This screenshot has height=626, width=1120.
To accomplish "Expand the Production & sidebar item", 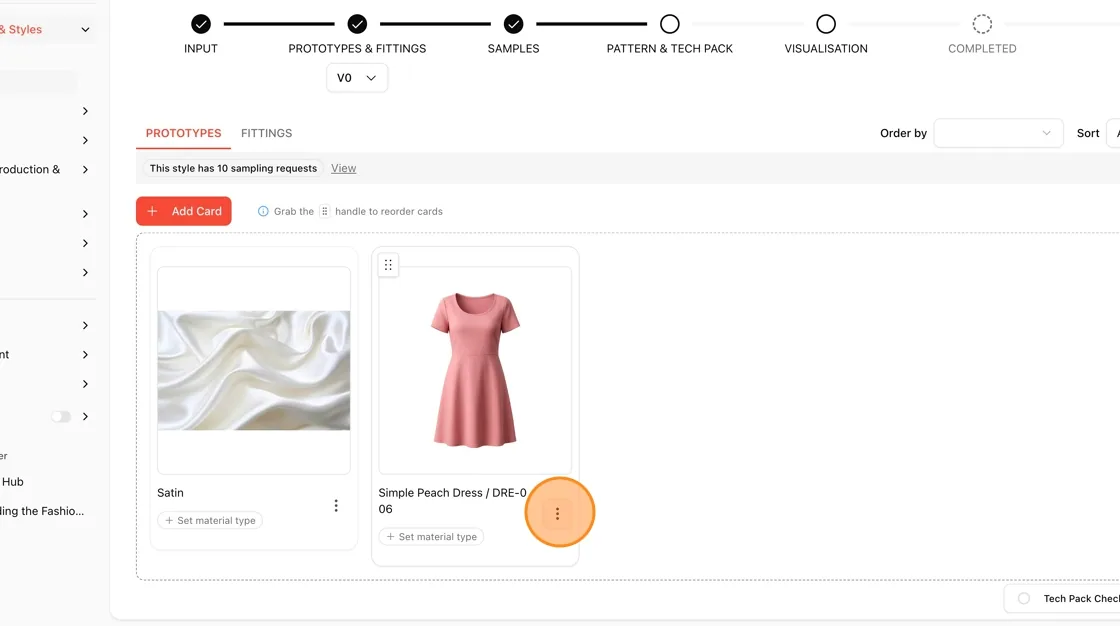I will (85, 170).
